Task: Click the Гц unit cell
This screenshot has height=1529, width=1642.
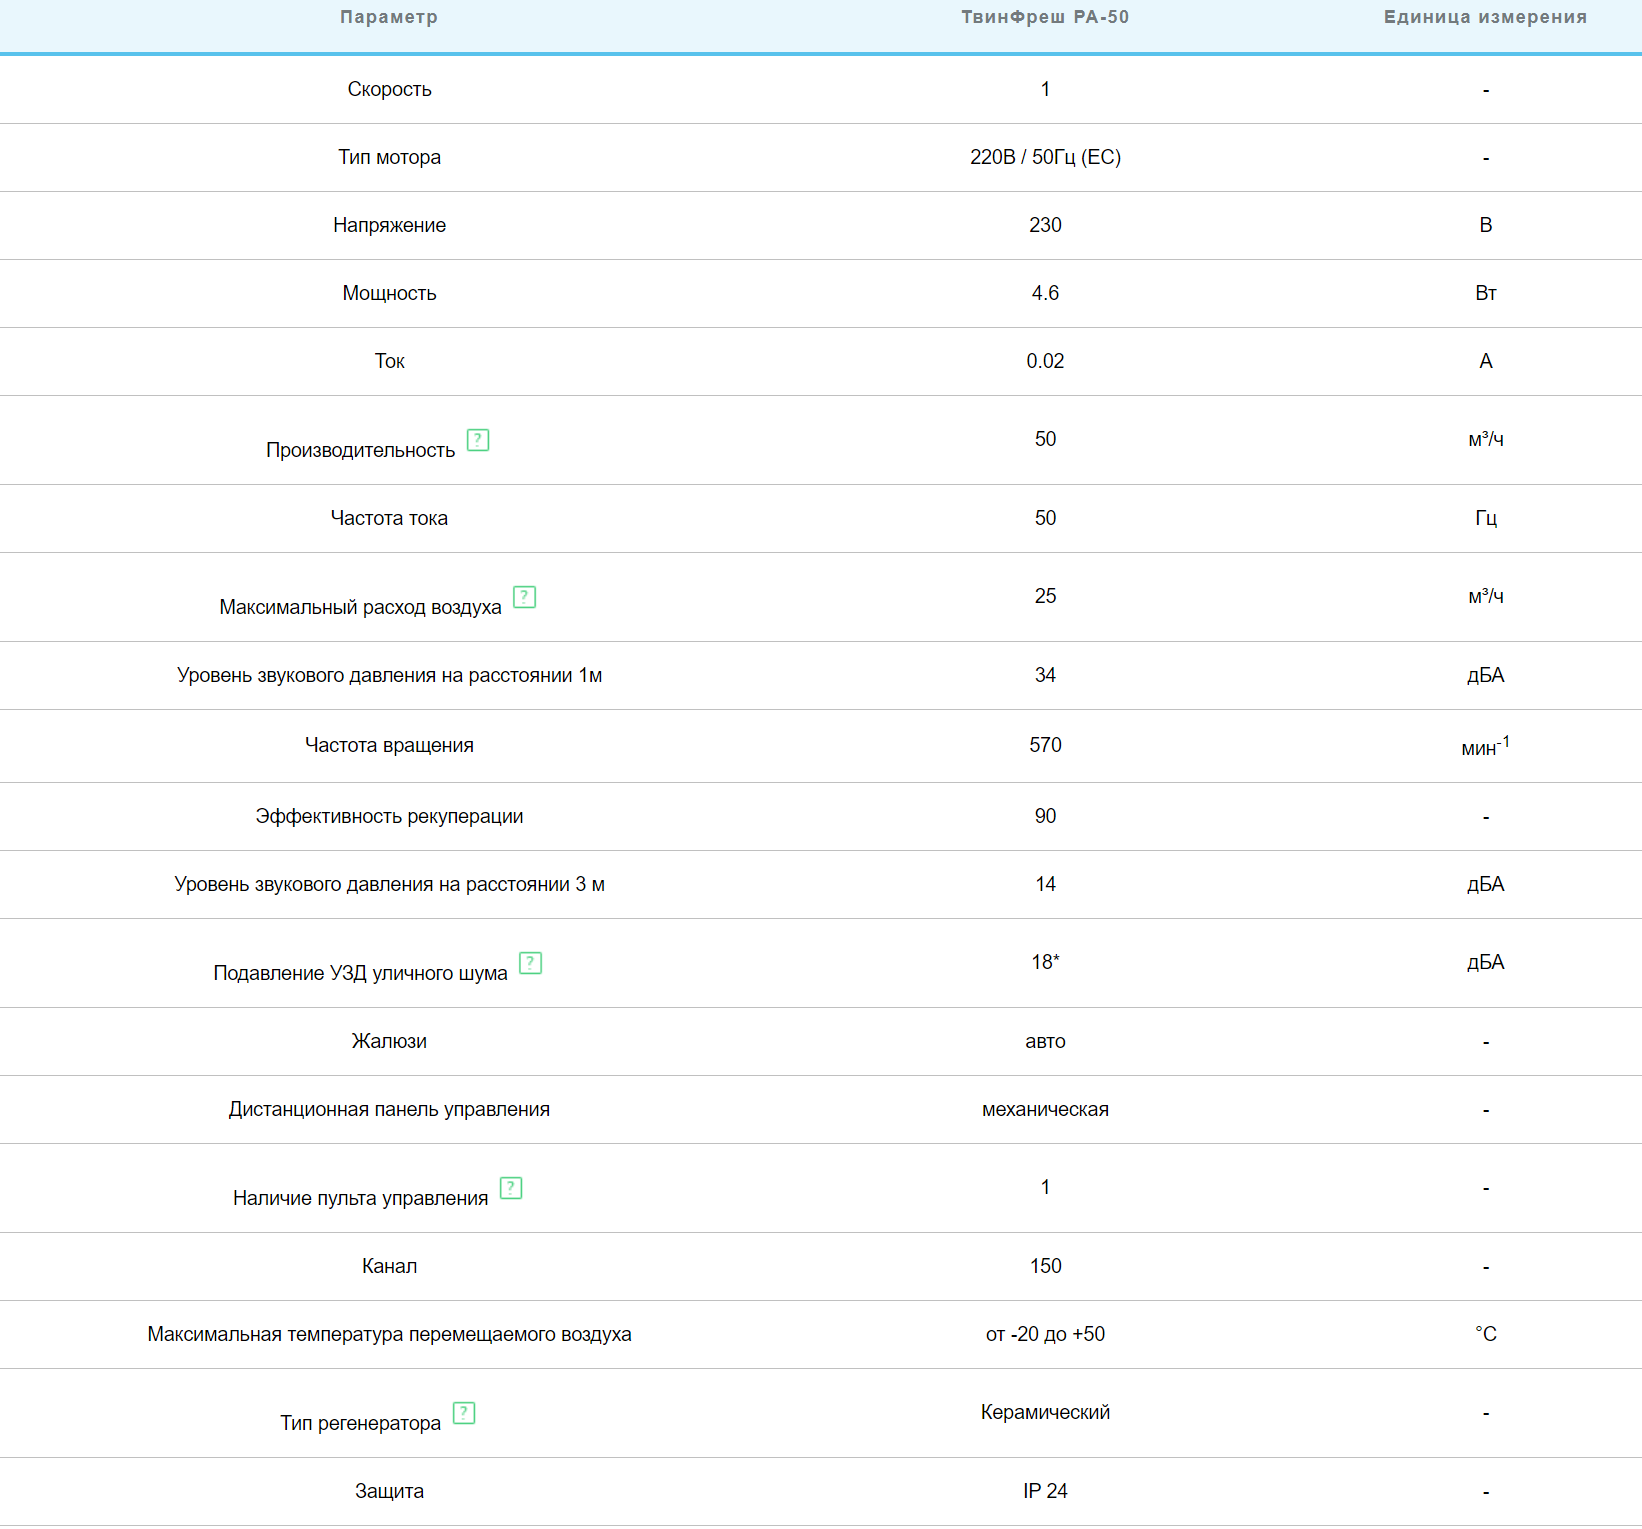Action: 1486,518
